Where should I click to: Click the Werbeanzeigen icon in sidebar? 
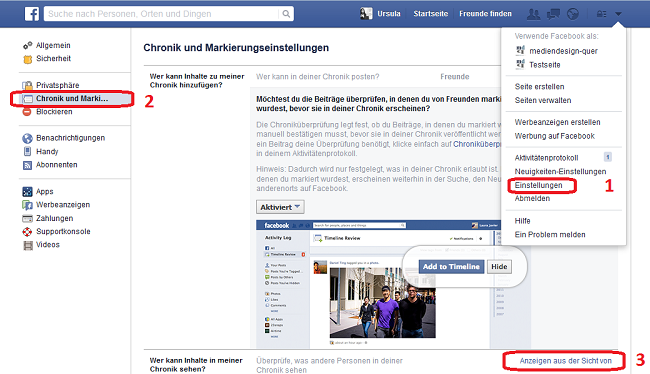click(27, 205)
